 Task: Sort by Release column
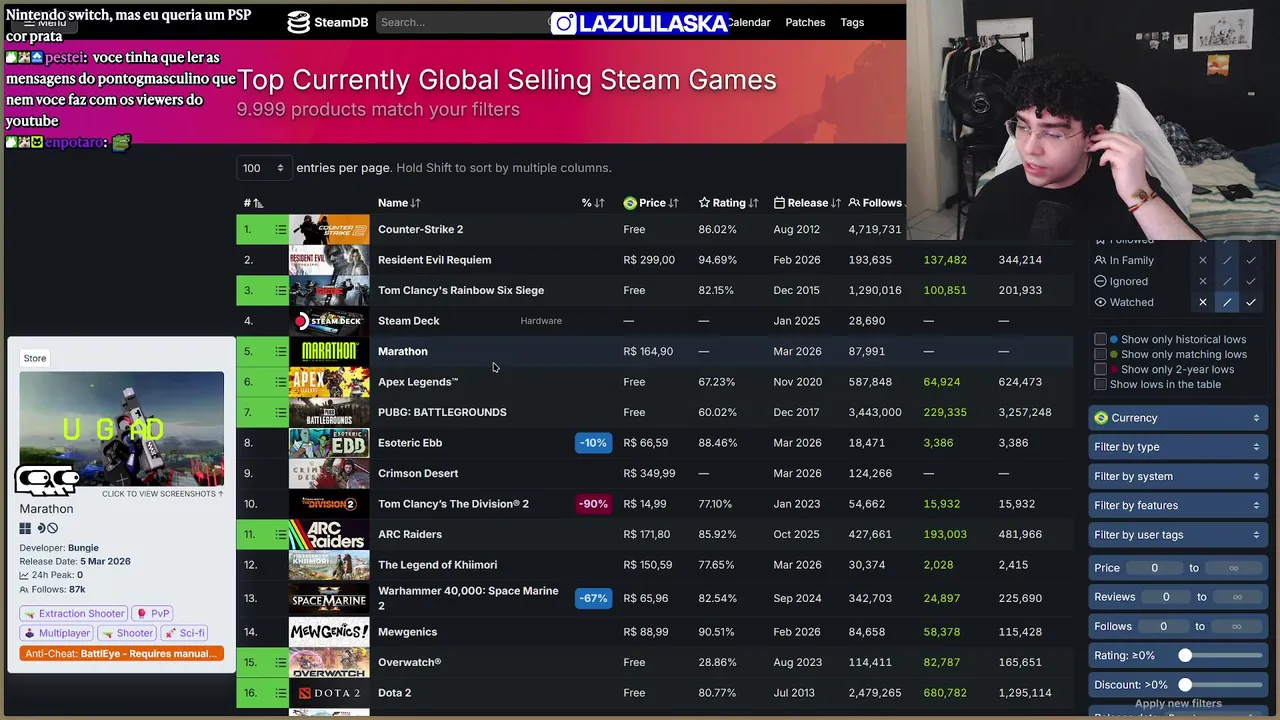pos(807,203)
